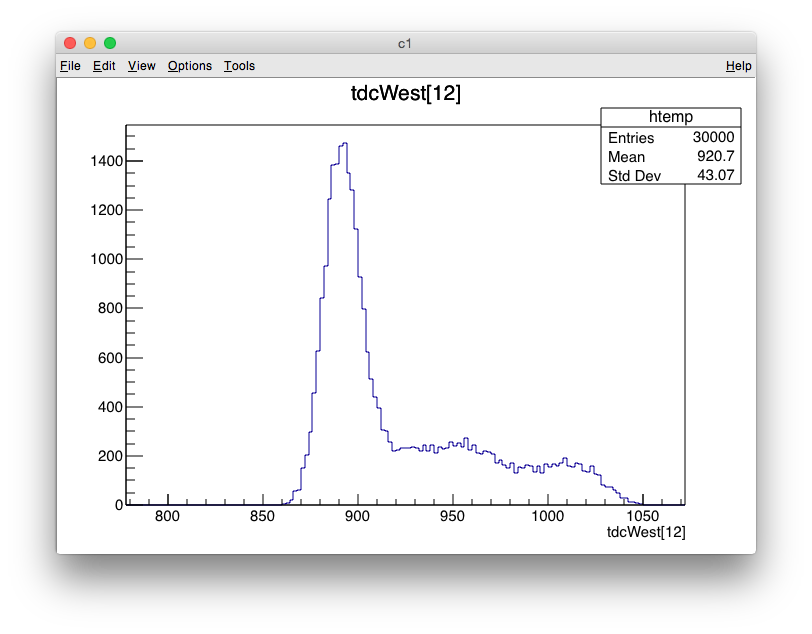Click the x-axis label 950
This screenshot has height=634, width=812.
pyautogui.click(x=452, y=516)
